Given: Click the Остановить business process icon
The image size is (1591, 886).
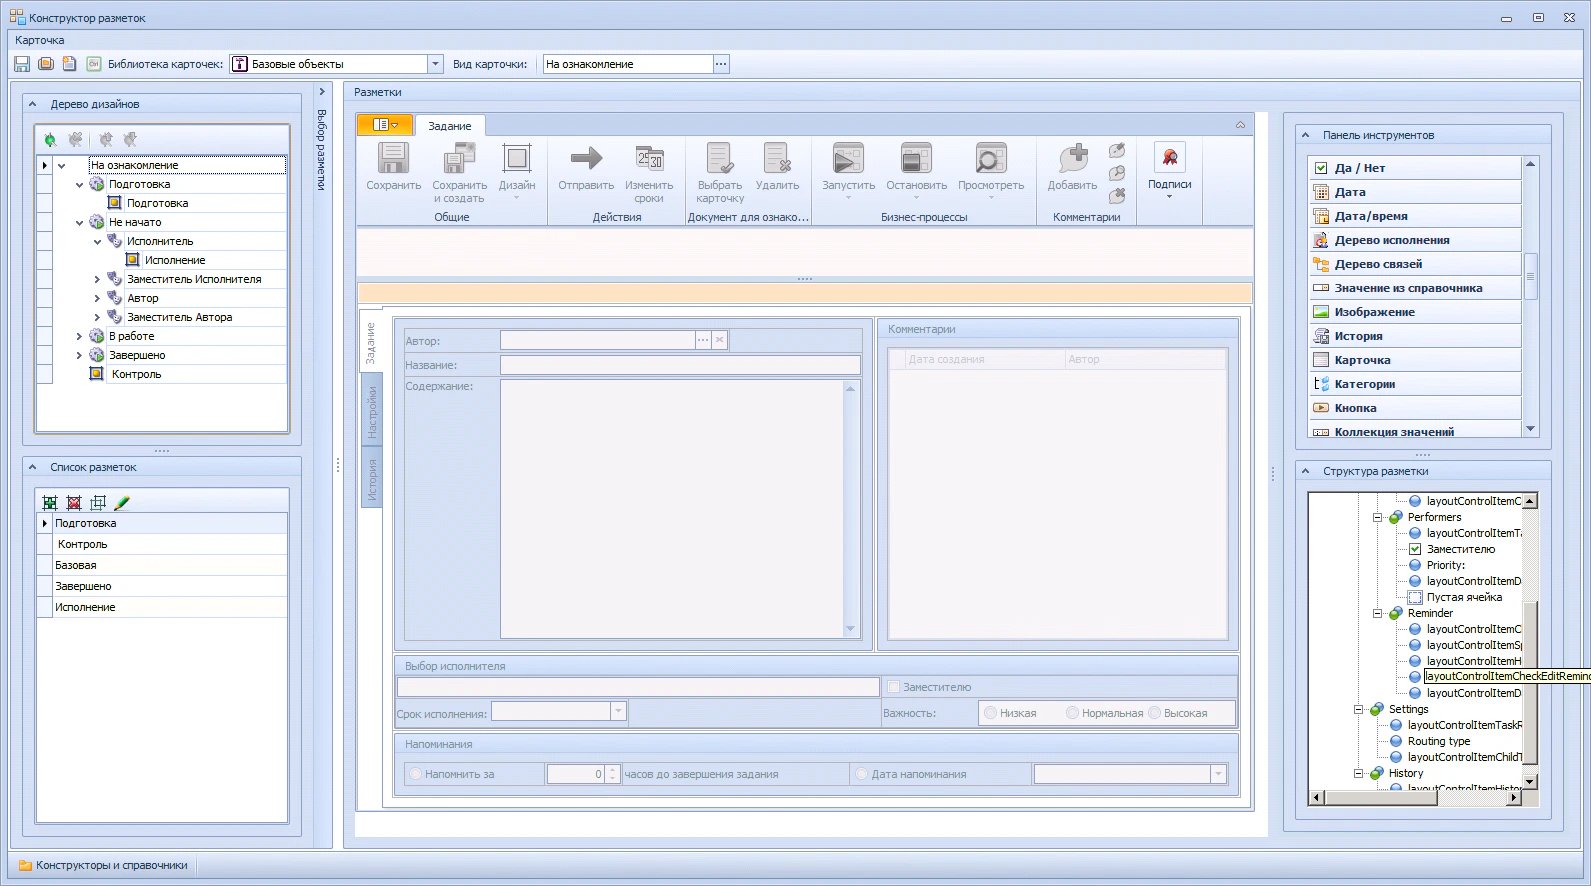Looking at the screenshot, I should (x=916, y=158).
